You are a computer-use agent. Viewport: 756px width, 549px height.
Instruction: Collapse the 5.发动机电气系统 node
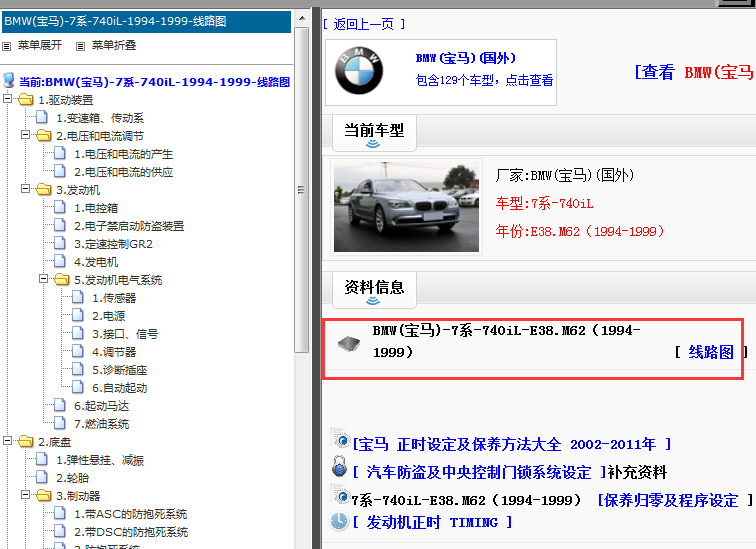[43, 279]
